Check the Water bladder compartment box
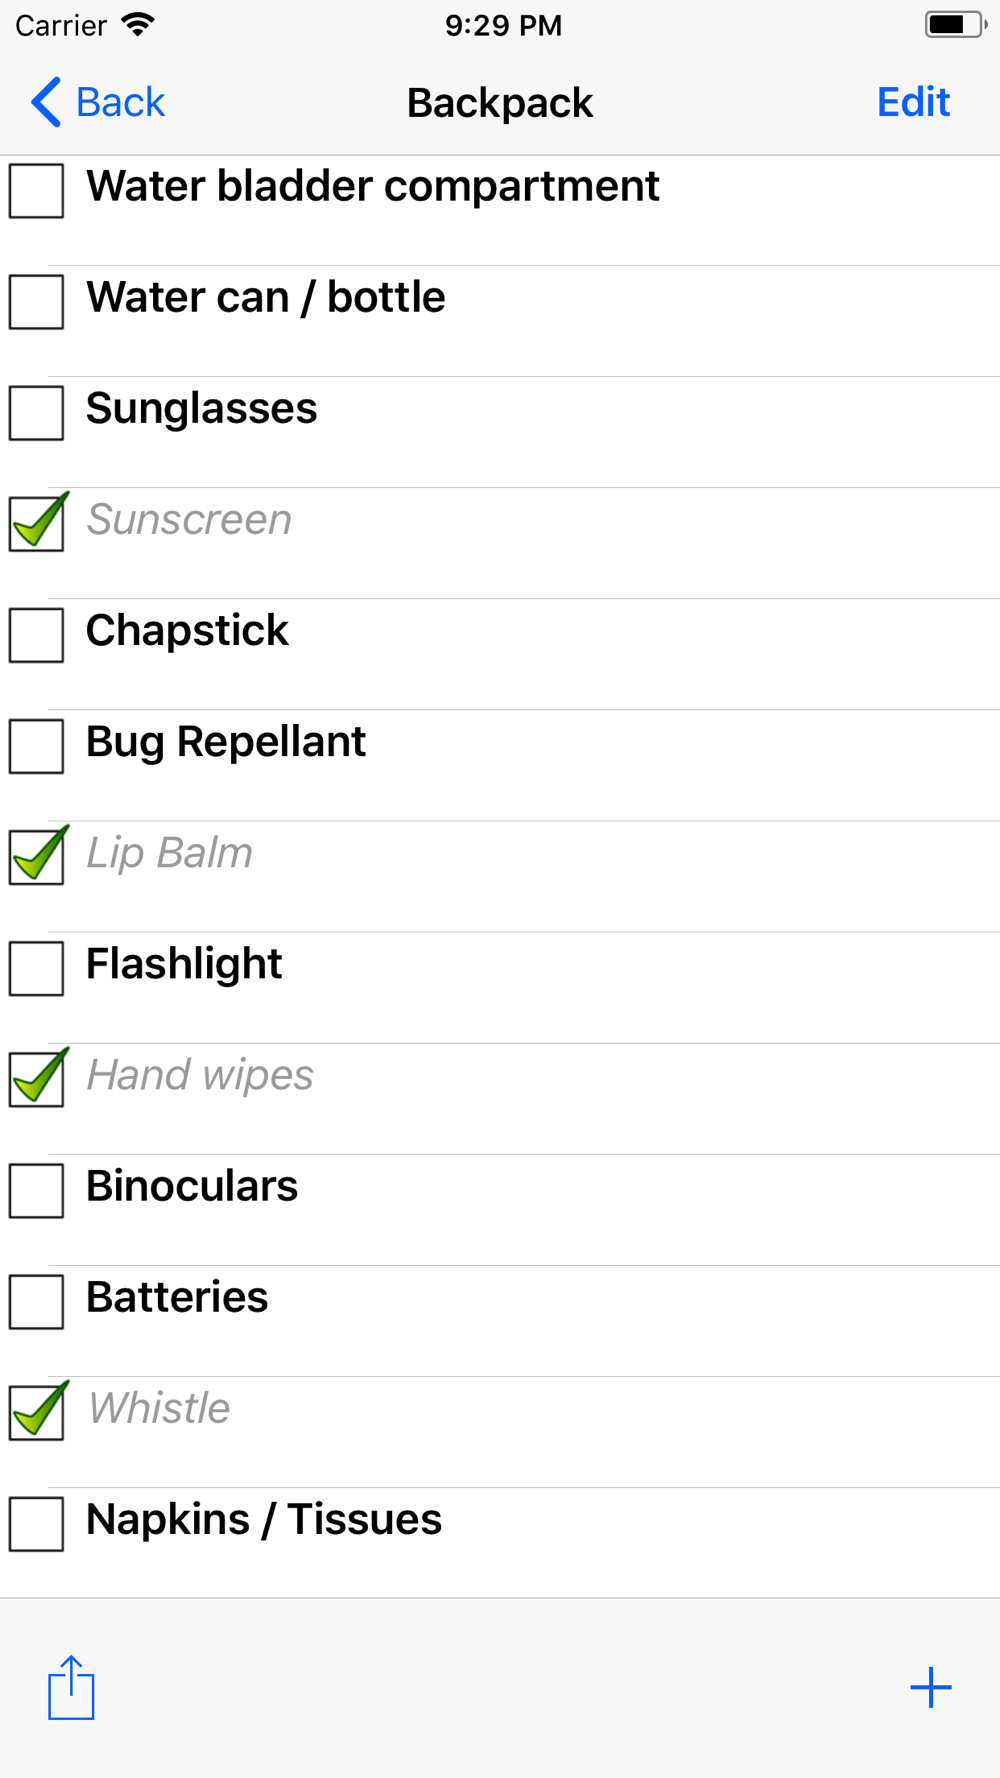 pyautogui.click(x=37, y=191)
